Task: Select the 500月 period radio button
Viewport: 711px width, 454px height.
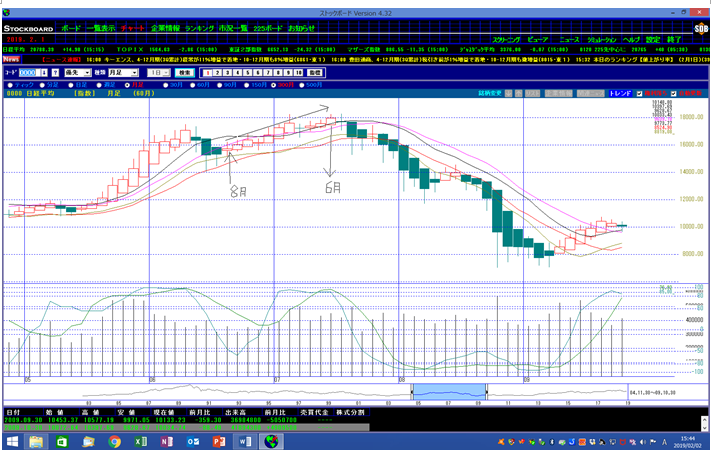Action: (302, 85)
